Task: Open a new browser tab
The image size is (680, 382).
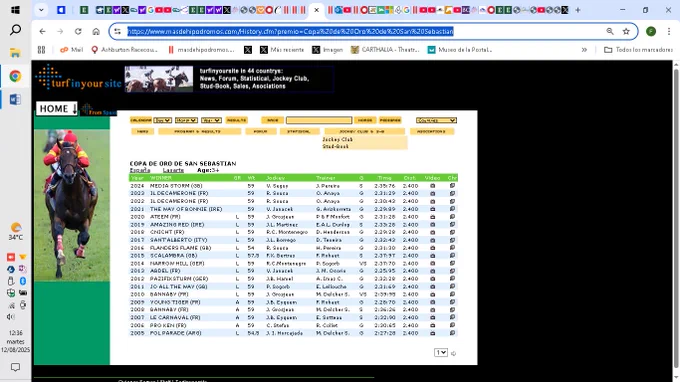Action: 578,10
